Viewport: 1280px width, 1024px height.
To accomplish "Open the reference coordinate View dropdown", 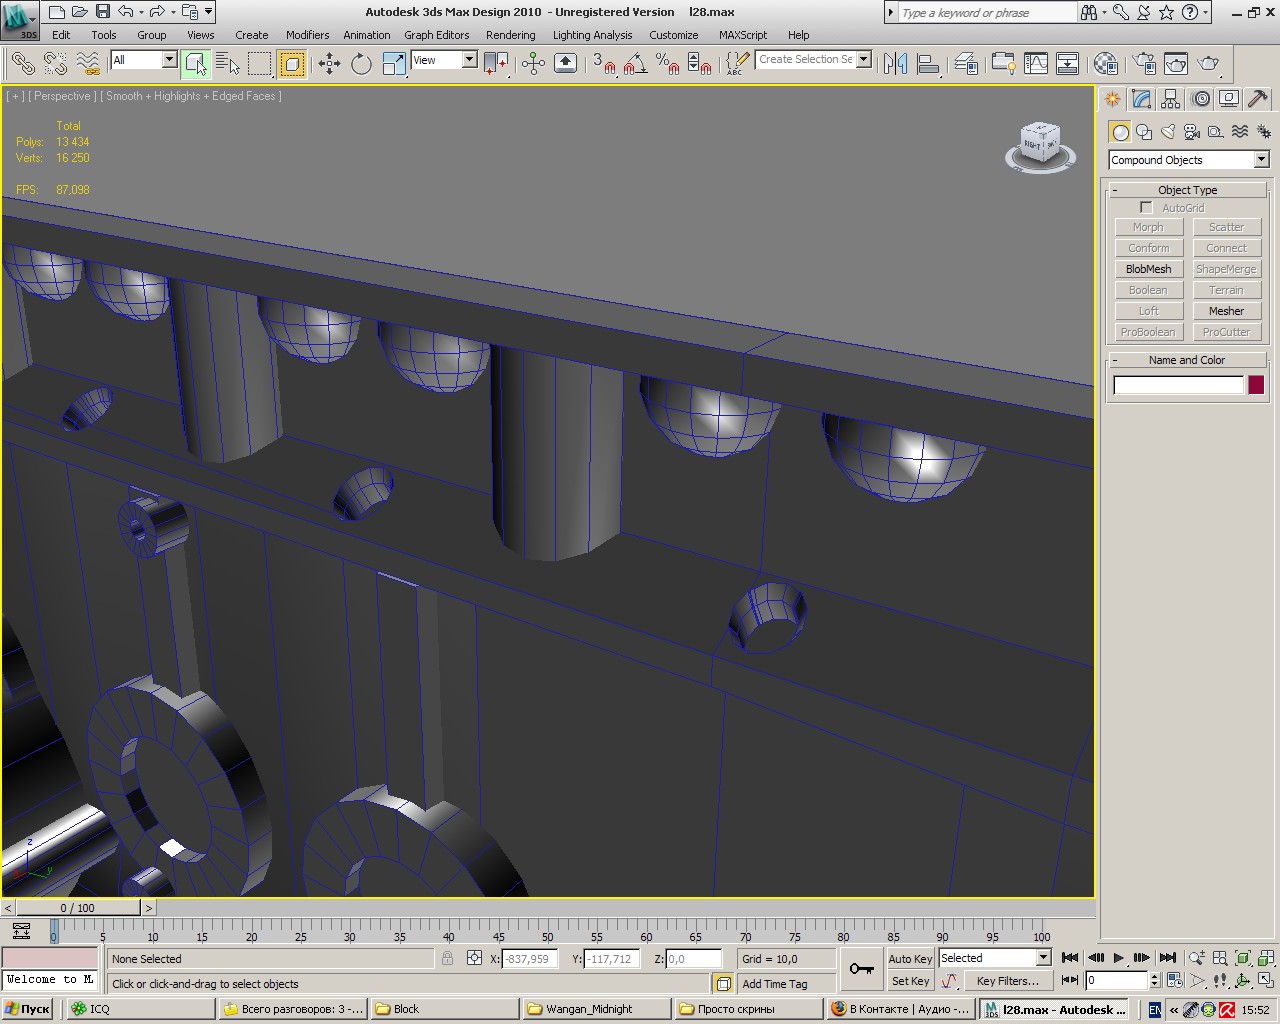I will (444, 60).
